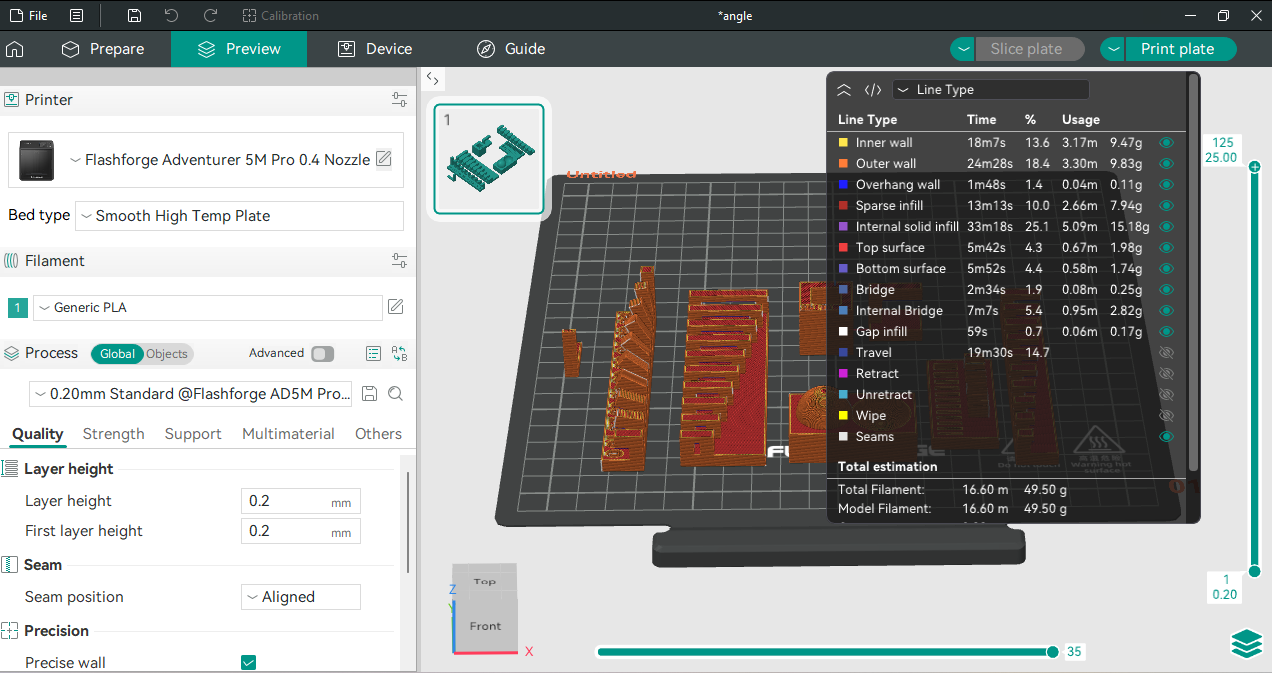Switch to the Strength tab
The height and width of the screenshot is (673, 1272).
point(113,434)
